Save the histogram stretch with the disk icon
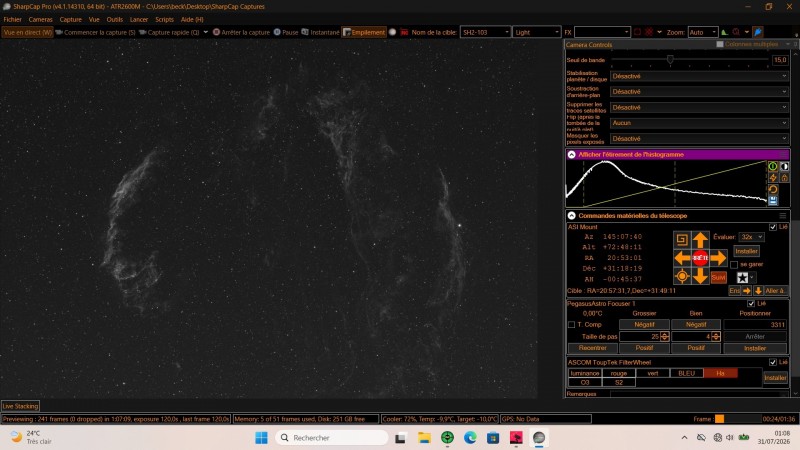800x450 pixels. click(773, 201)
